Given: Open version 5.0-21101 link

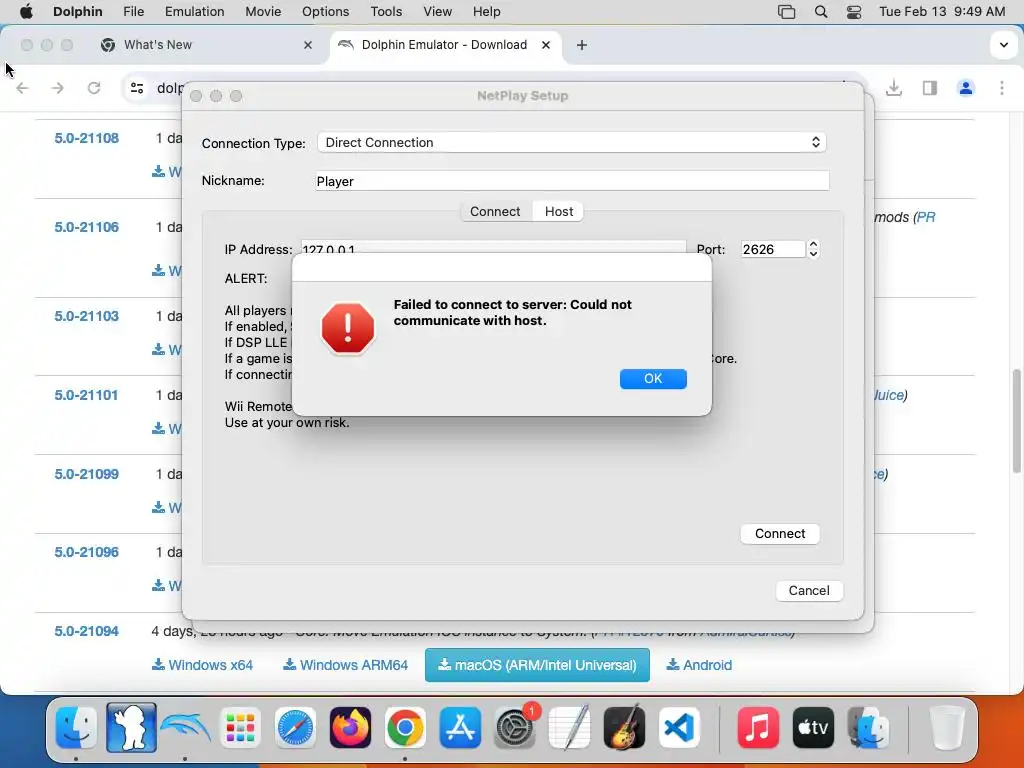Looking at the screenshot, I should pyautogui.click(x=86, y=395).
